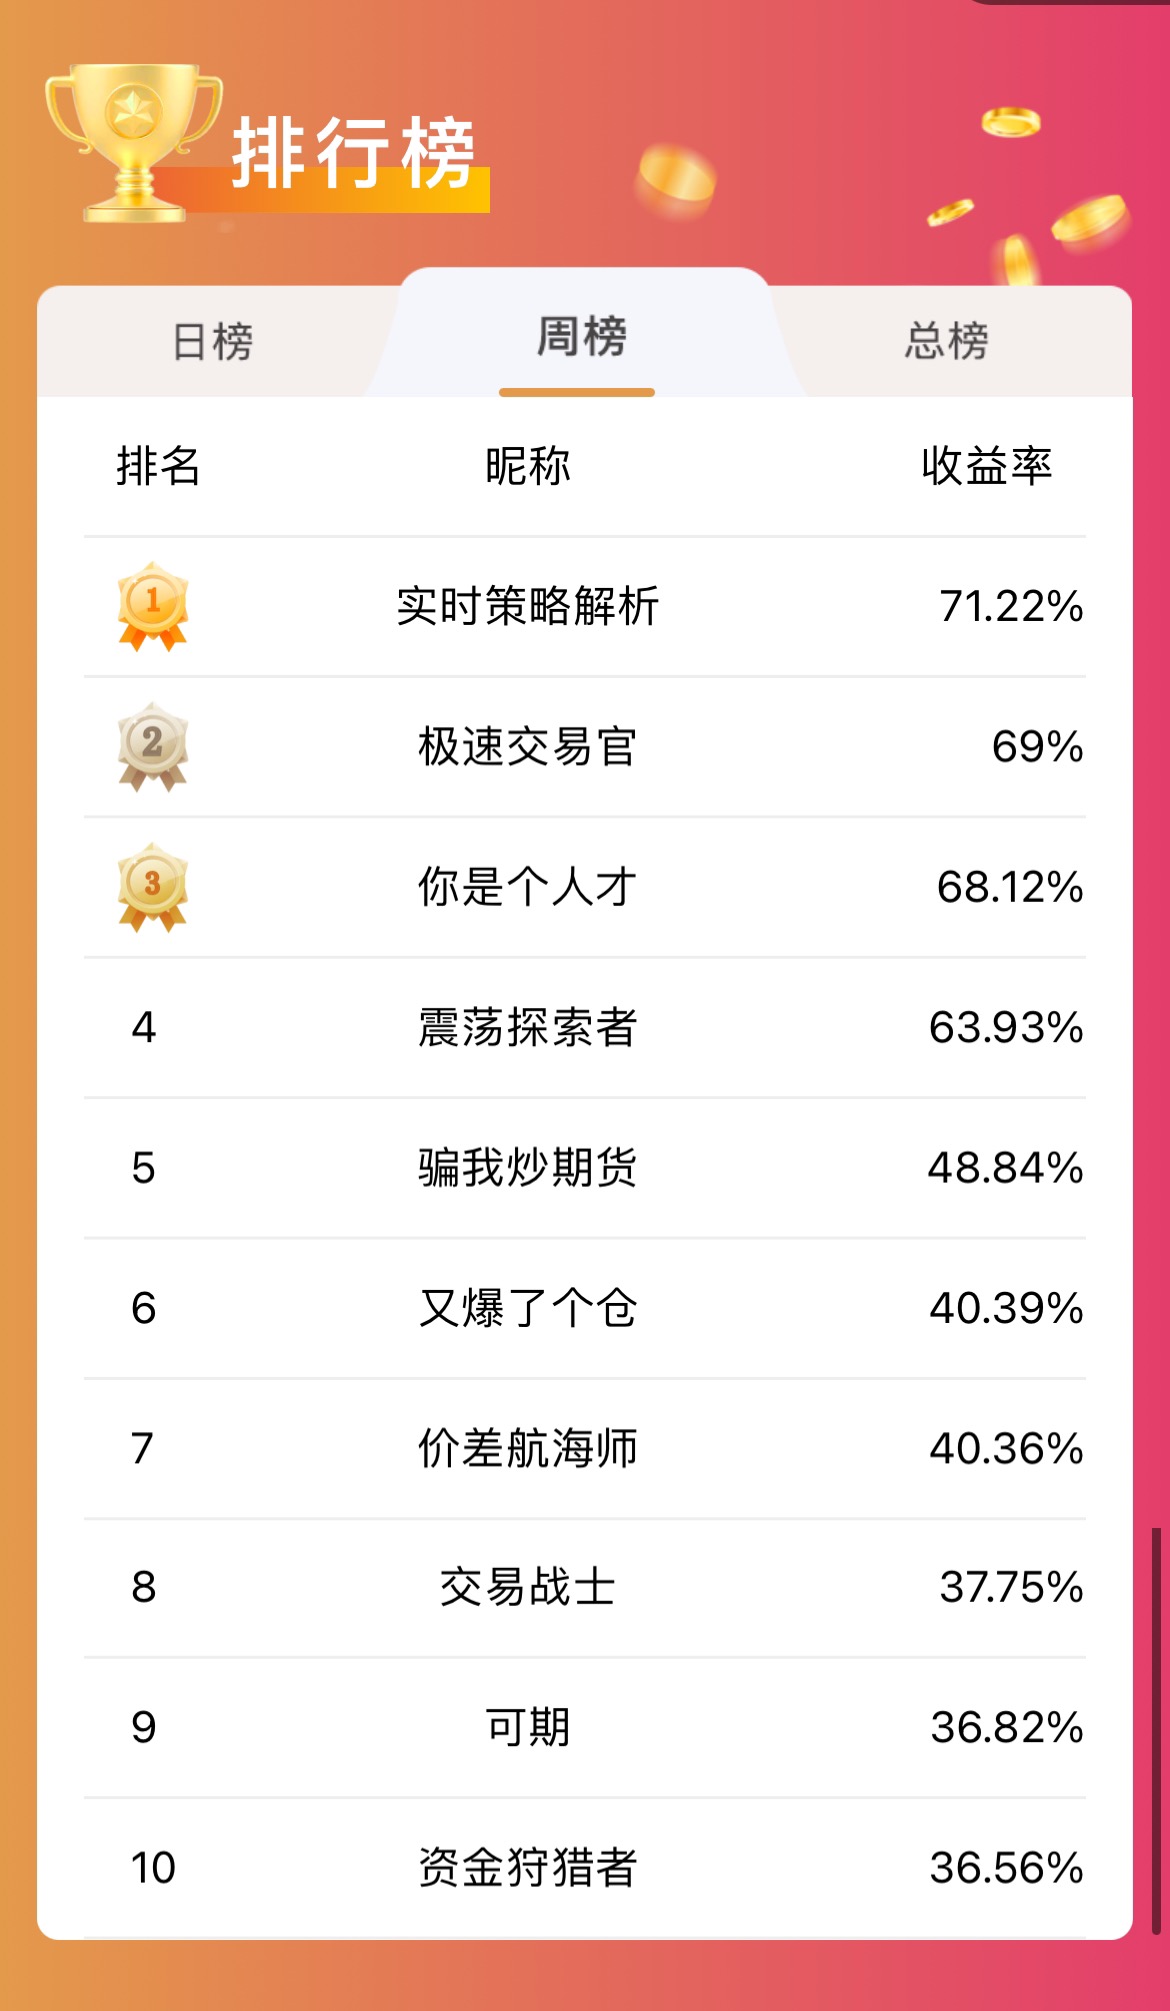Click the 收益率 column header
The height and width of the screenshot is (2011, 1170).
click(x=987, y=466)
